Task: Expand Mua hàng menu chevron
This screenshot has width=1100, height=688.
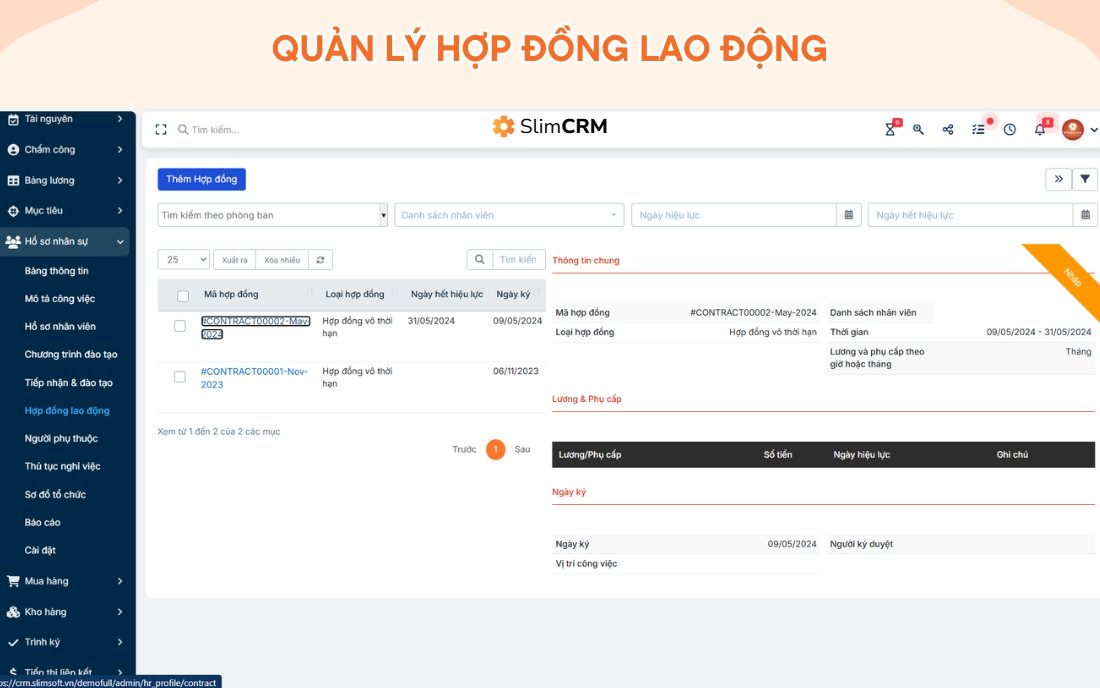Action: [x=120, y=581]
